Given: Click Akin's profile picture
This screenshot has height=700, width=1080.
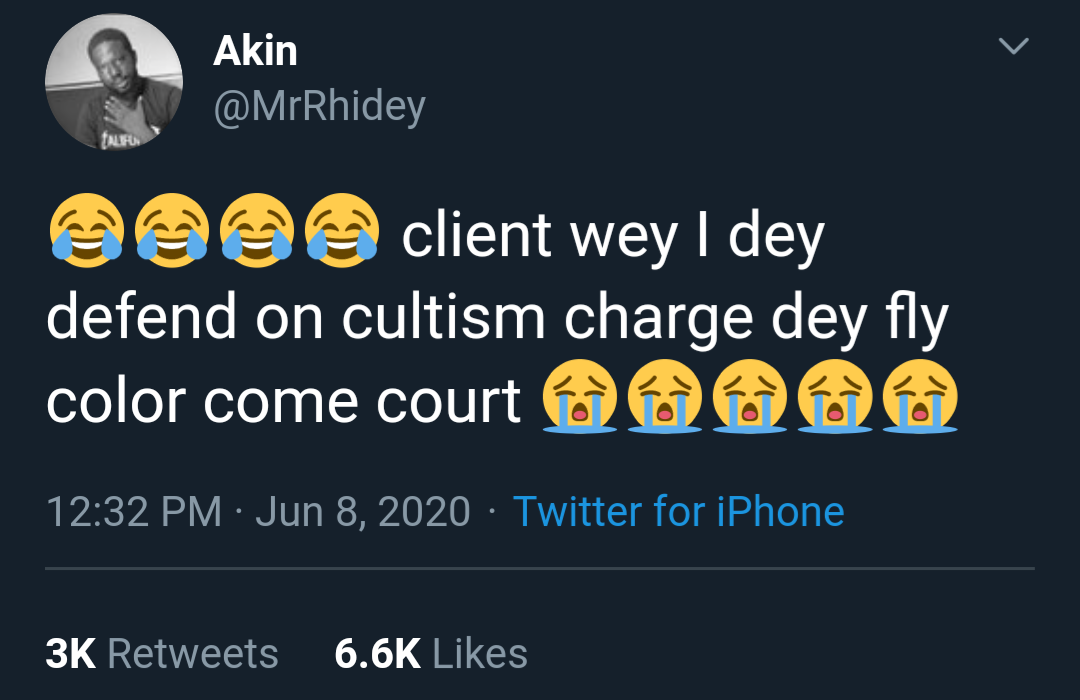Looking at the screenshot, I should click(114, 83).
